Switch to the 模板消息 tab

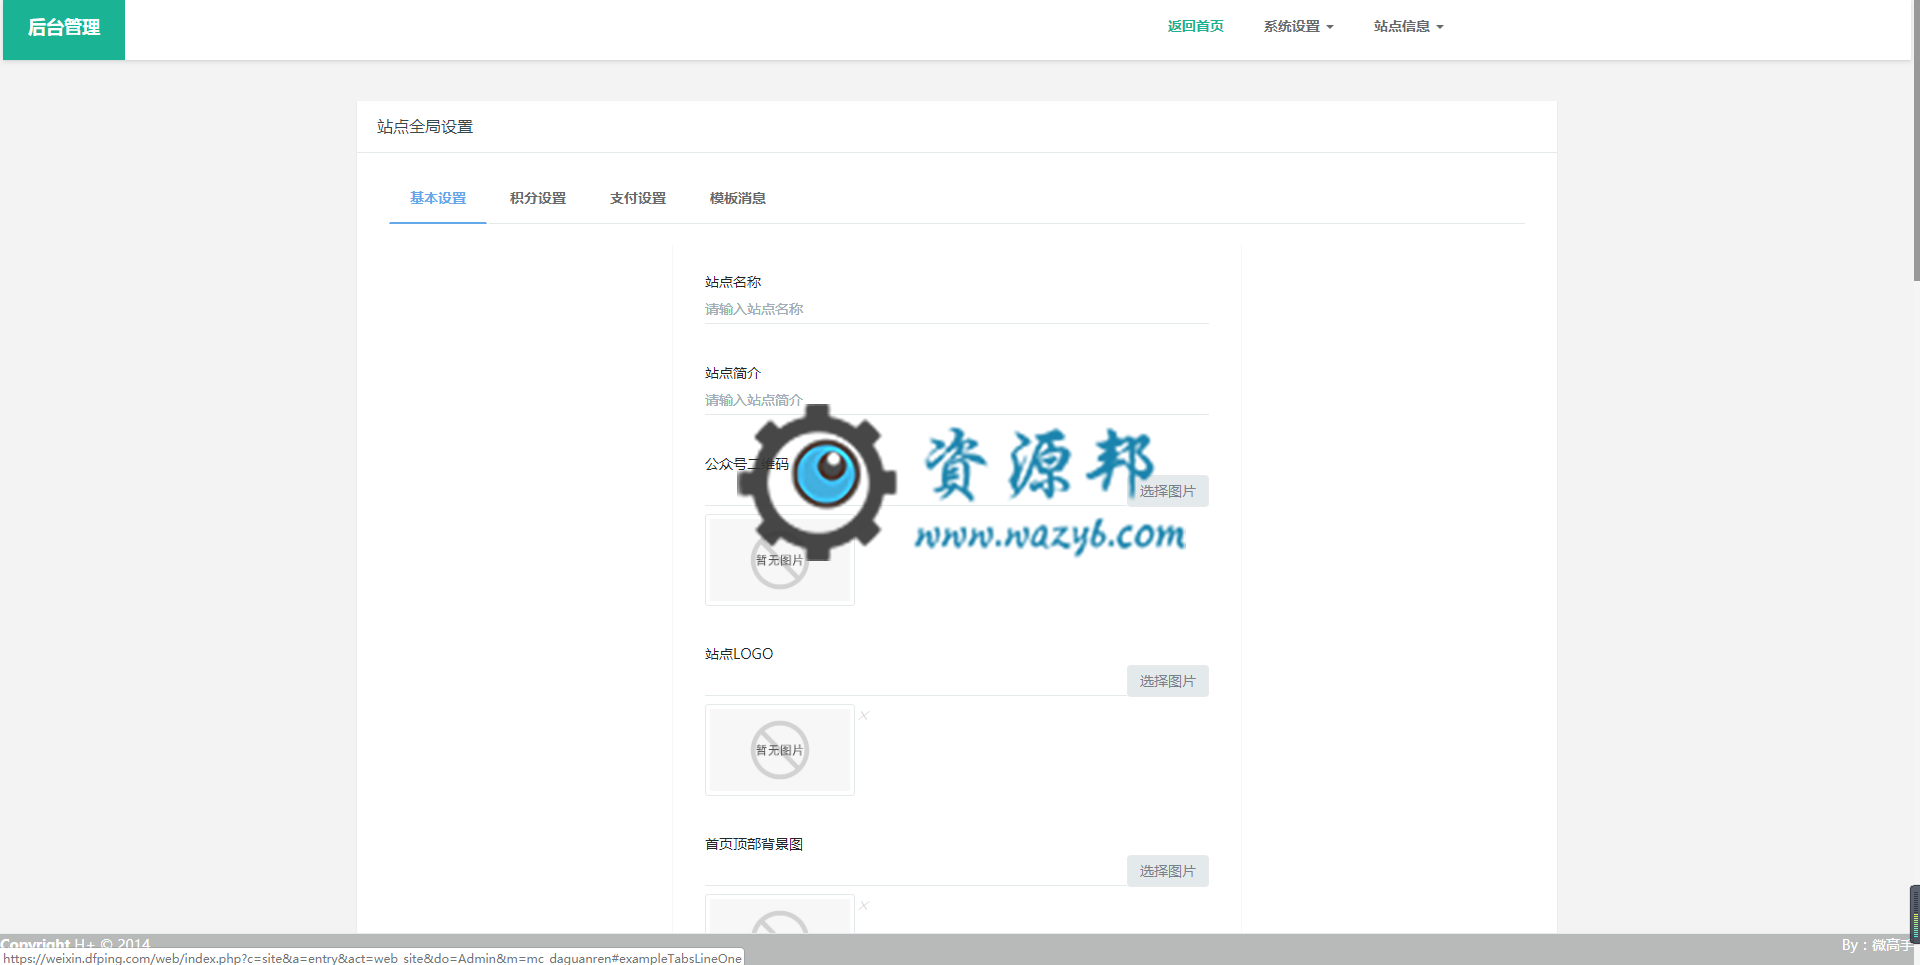click(738, 198)
